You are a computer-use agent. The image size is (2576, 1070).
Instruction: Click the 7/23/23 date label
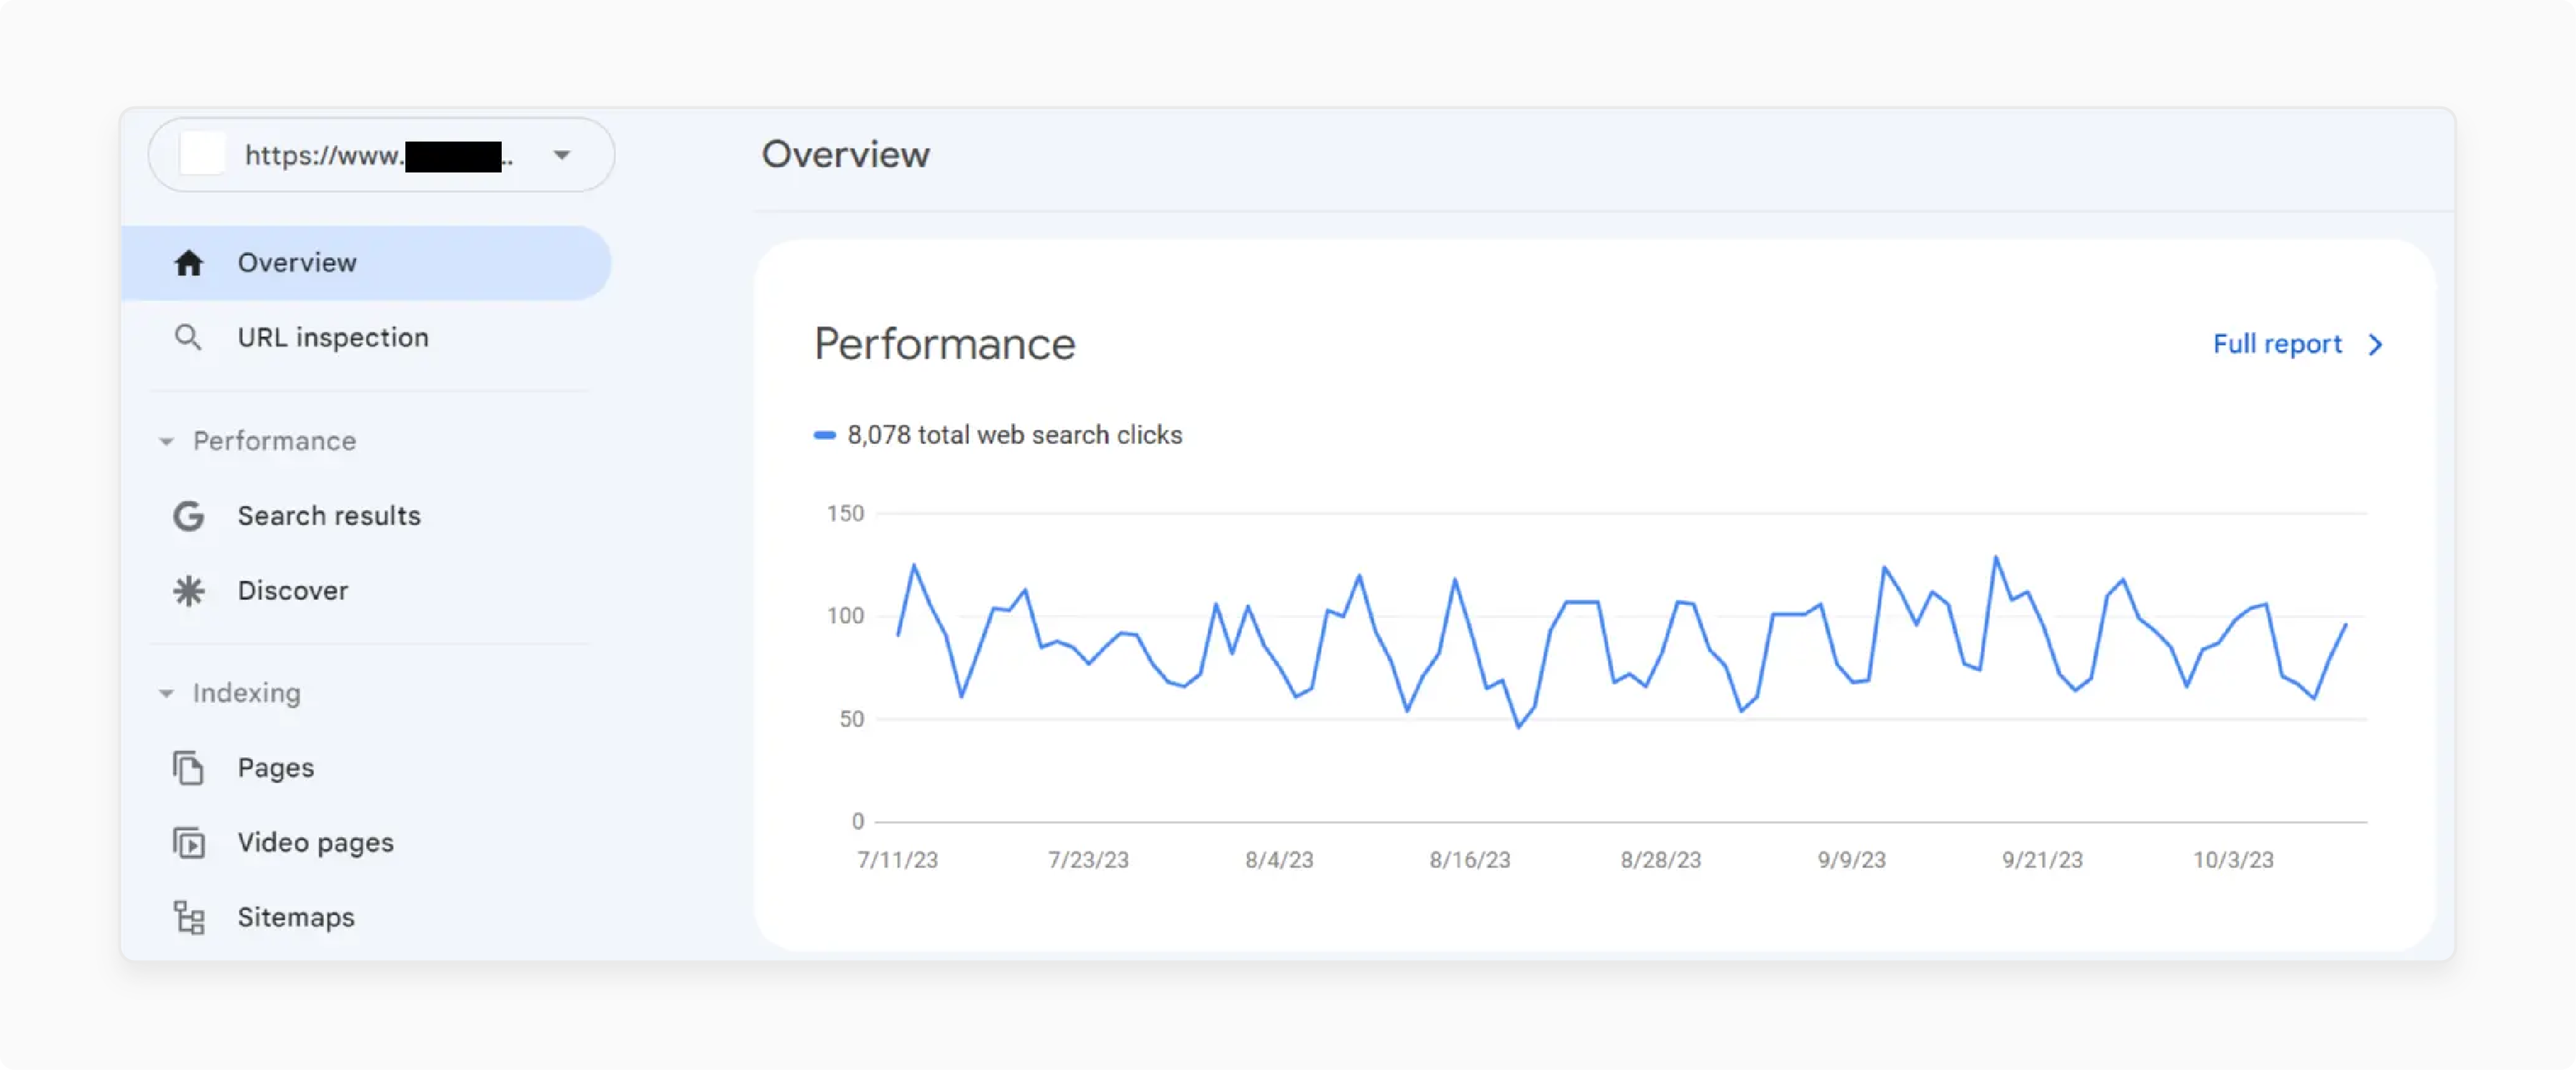tap(1088, 860)
